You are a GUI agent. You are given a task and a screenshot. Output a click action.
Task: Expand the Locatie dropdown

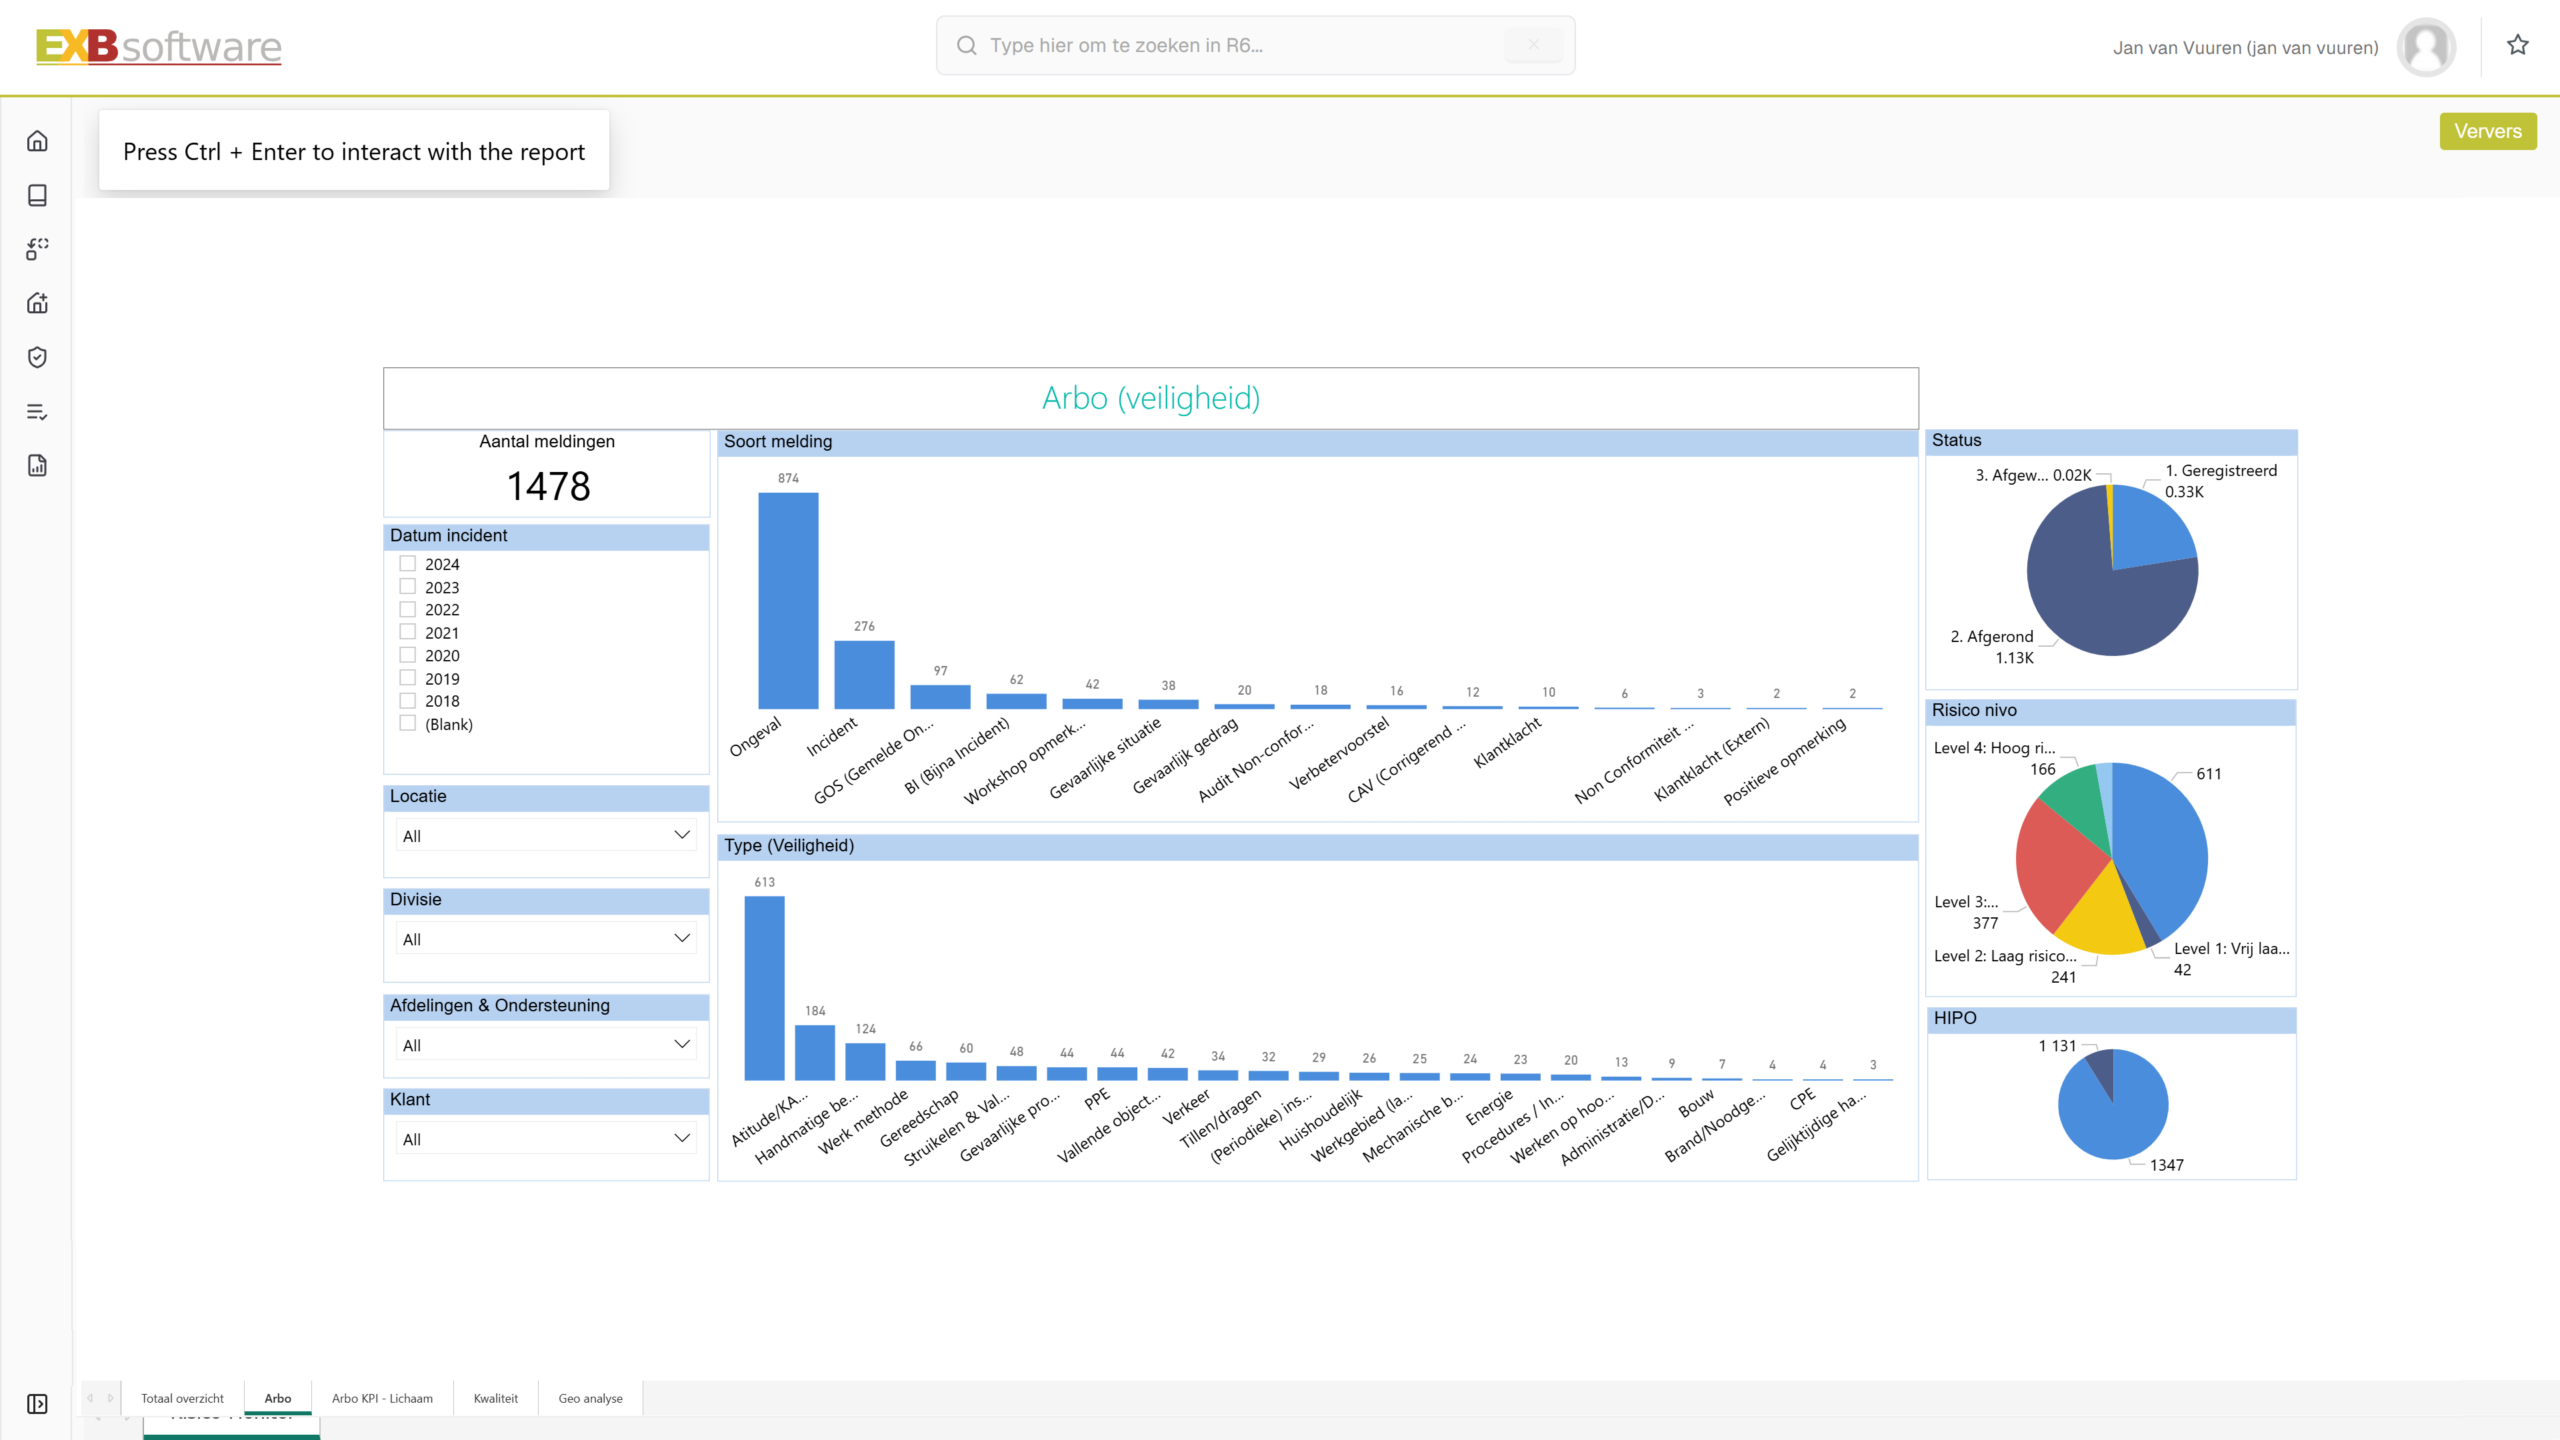coord(546,835)
